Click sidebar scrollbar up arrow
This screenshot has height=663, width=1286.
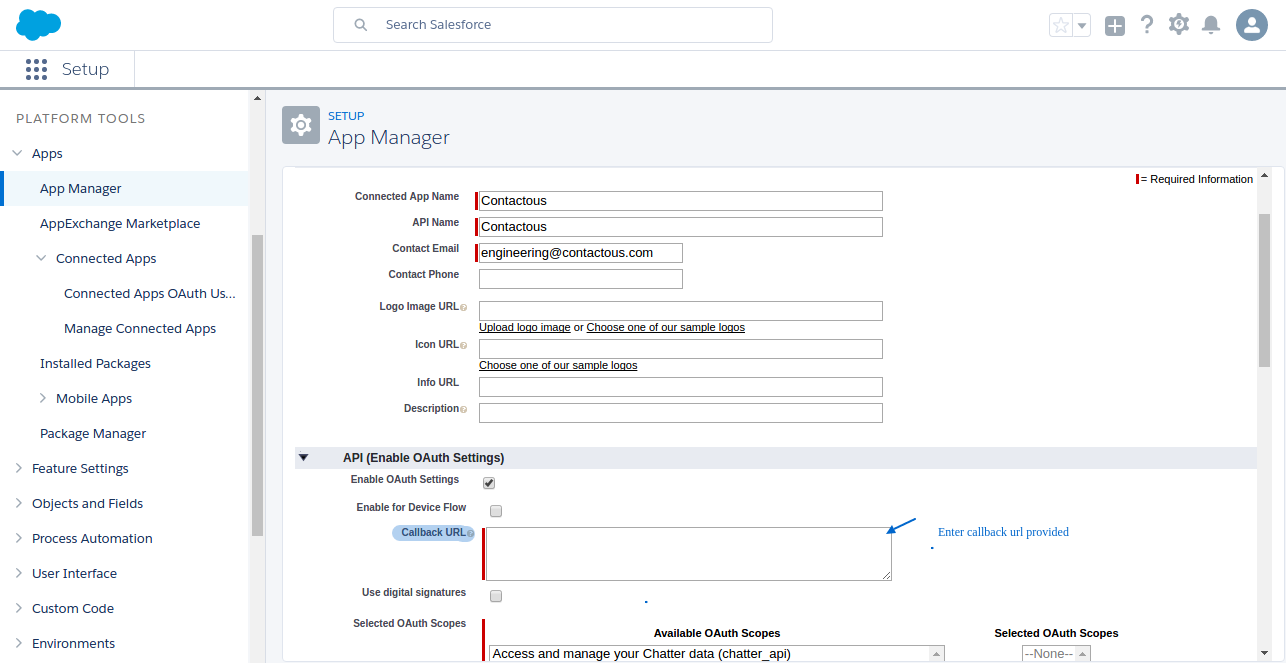click(x=257, y=98)
